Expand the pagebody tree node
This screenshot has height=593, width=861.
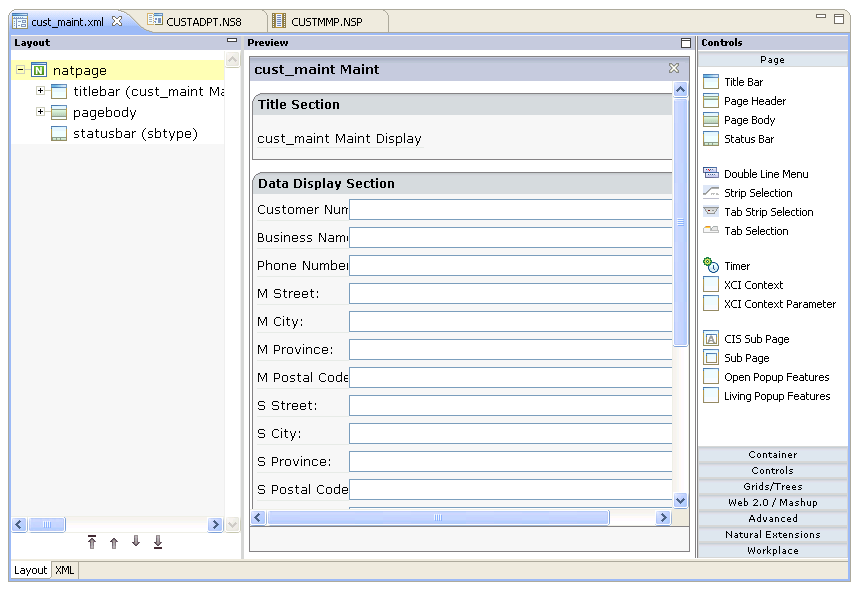pyautogui.click(x=41, y=112)
